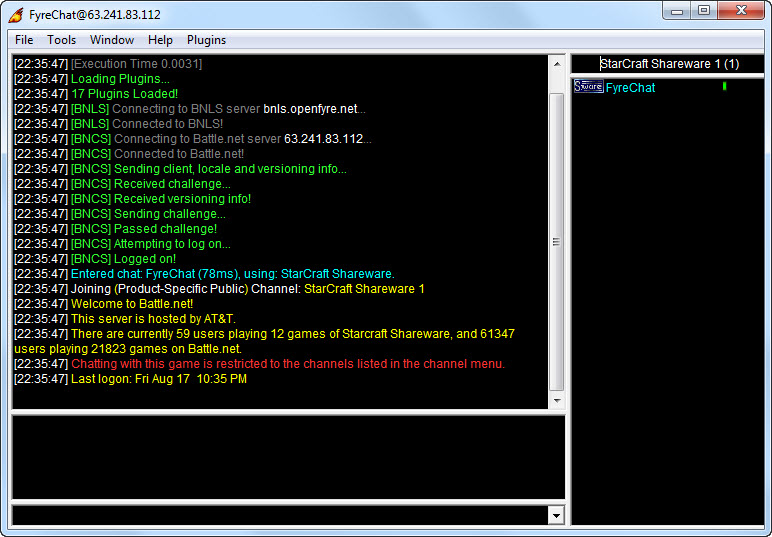Click the empty black panel below chat log

pos(288,457)
